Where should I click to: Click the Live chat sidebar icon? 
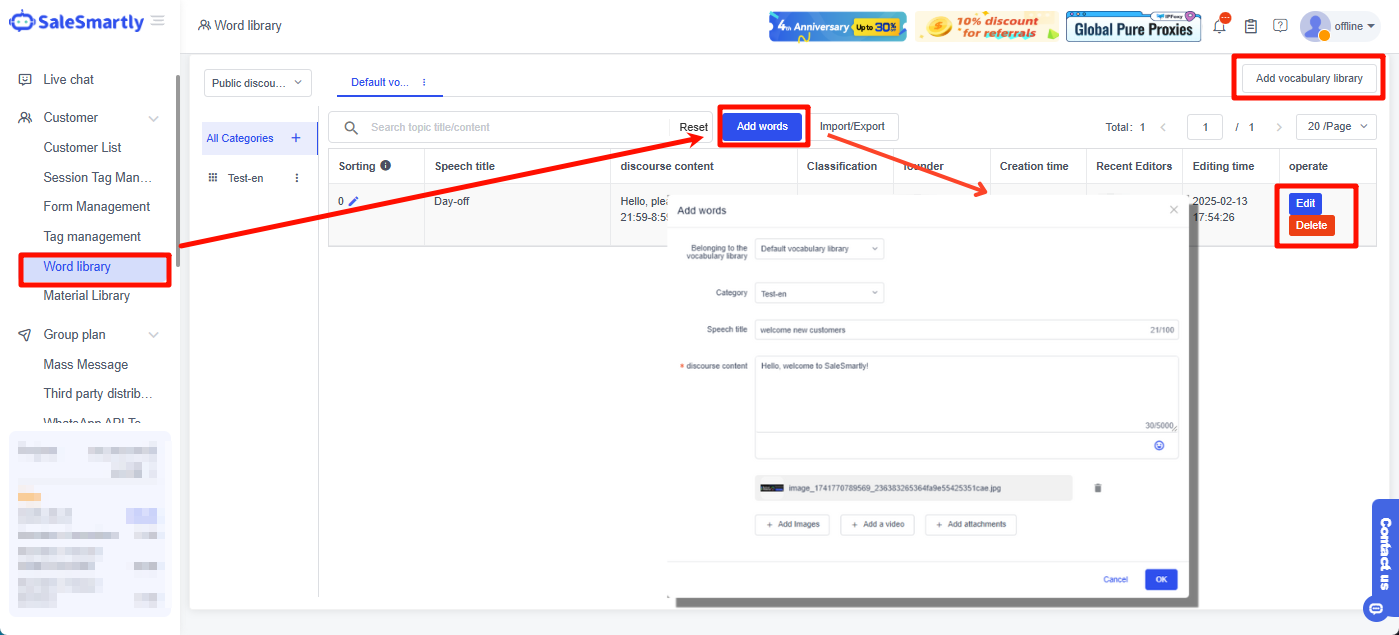click(25, 80)
